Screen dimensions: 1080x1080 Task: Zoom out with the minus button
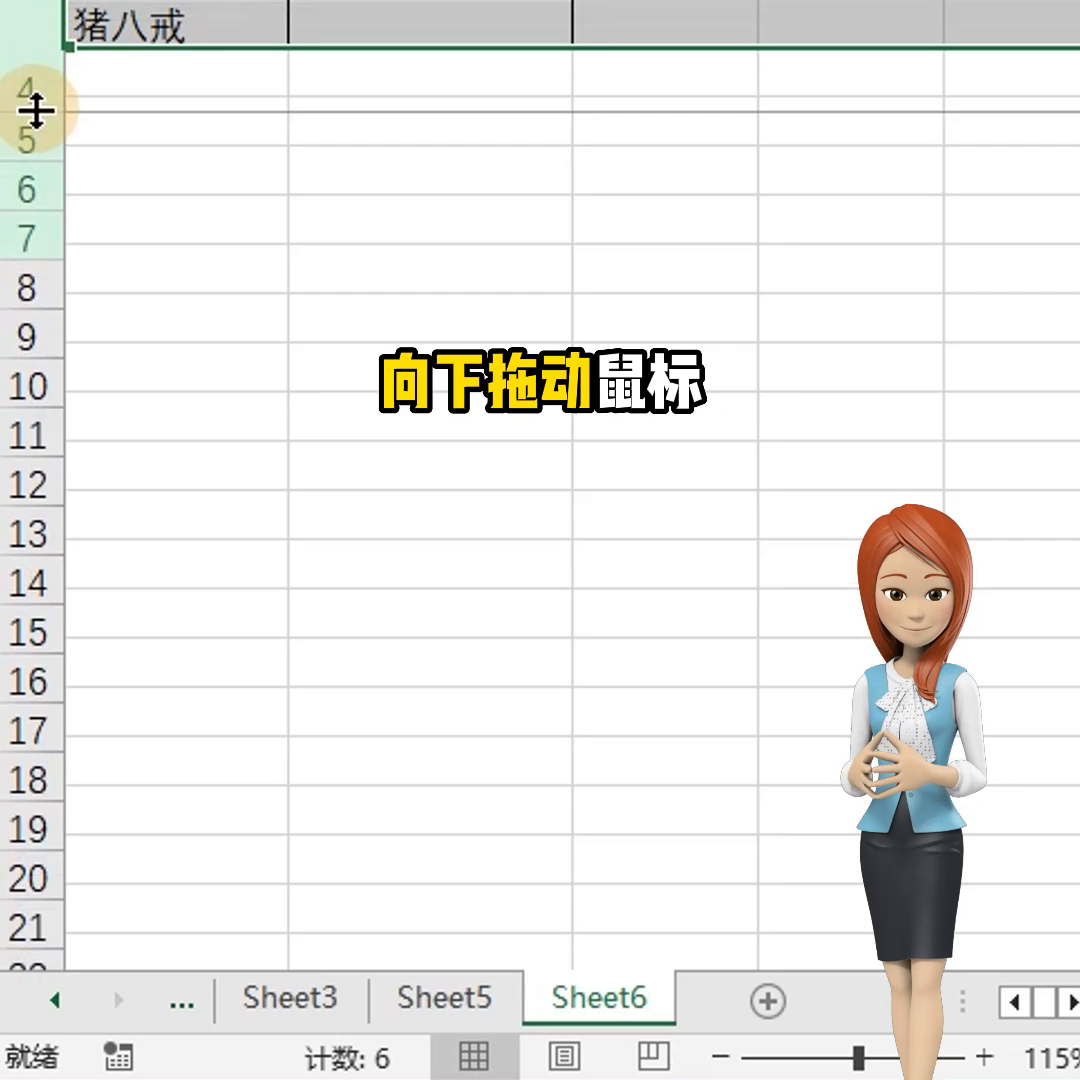[720, 1057]
